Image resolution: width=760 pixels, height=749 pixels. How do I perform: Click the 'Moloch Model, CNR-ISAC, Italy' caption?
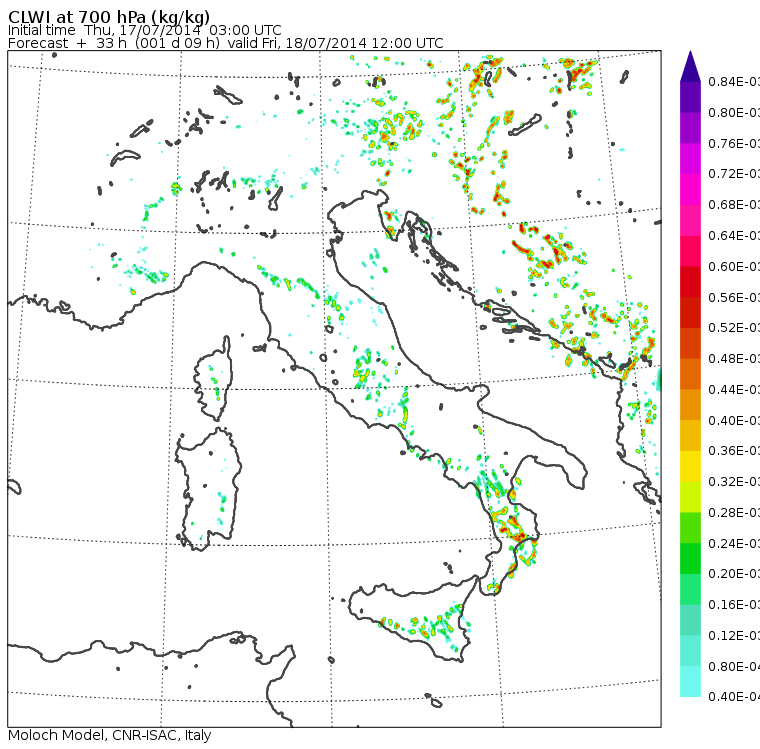point(110,735)
